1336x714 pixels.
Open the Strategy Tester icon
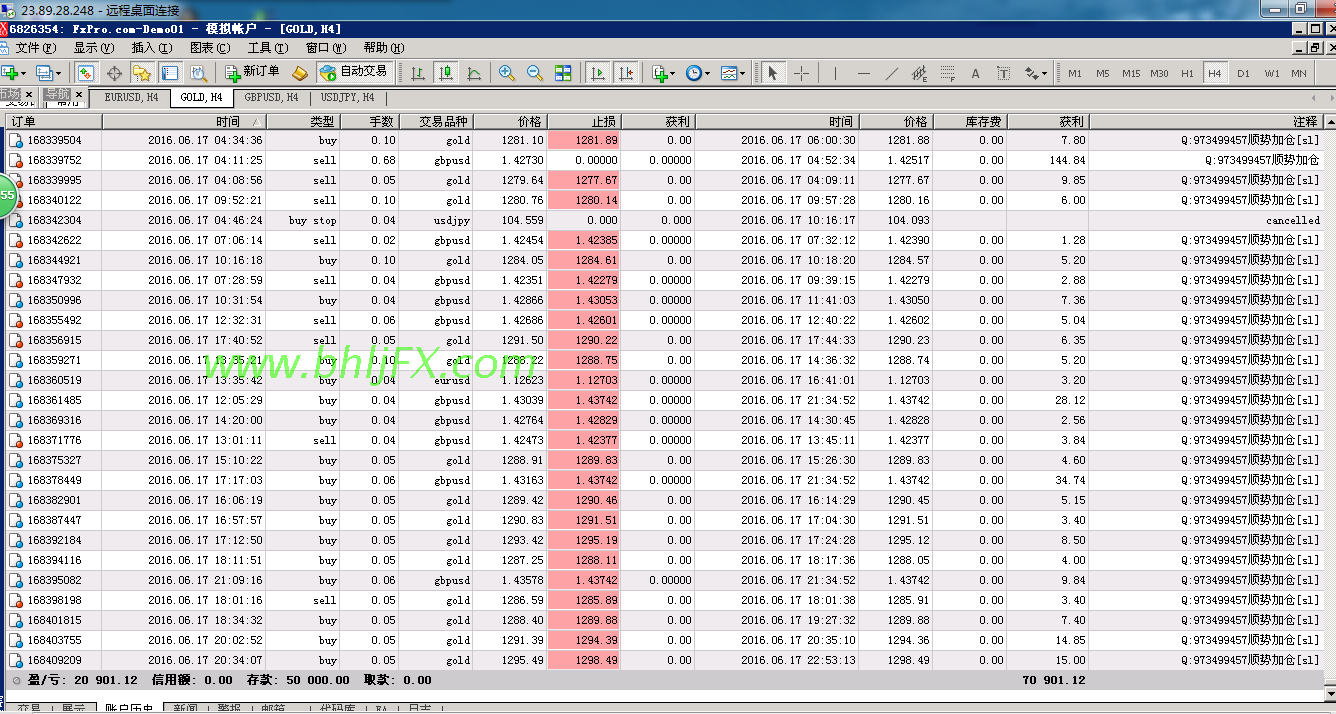198,73
